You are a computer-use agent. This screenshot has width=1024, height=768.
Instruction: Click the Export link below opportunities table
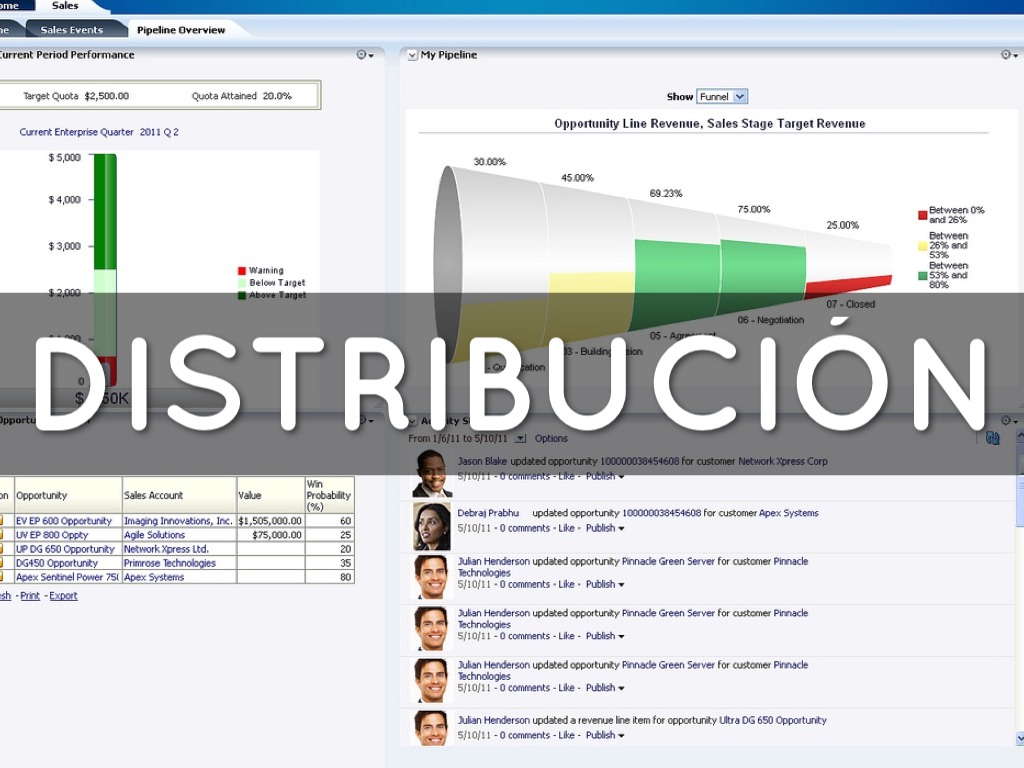63,596
